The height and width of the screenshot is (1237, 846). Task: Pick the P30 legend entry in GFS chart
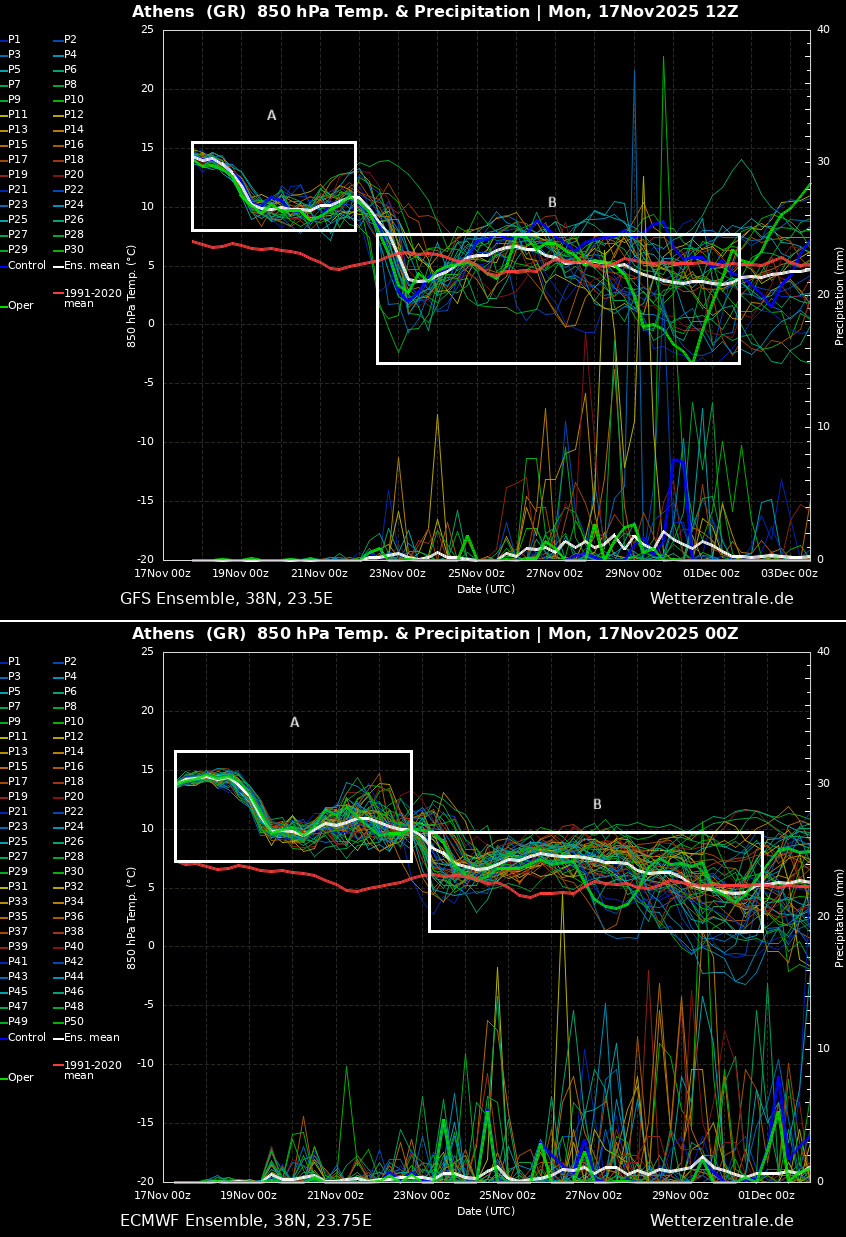click(74, 250)
